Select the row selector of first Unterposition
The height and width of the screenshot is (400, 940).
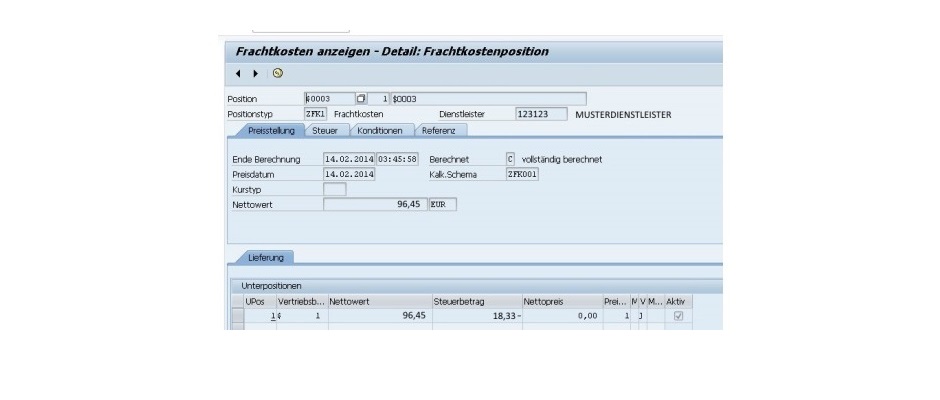click(x=237, y=316)
